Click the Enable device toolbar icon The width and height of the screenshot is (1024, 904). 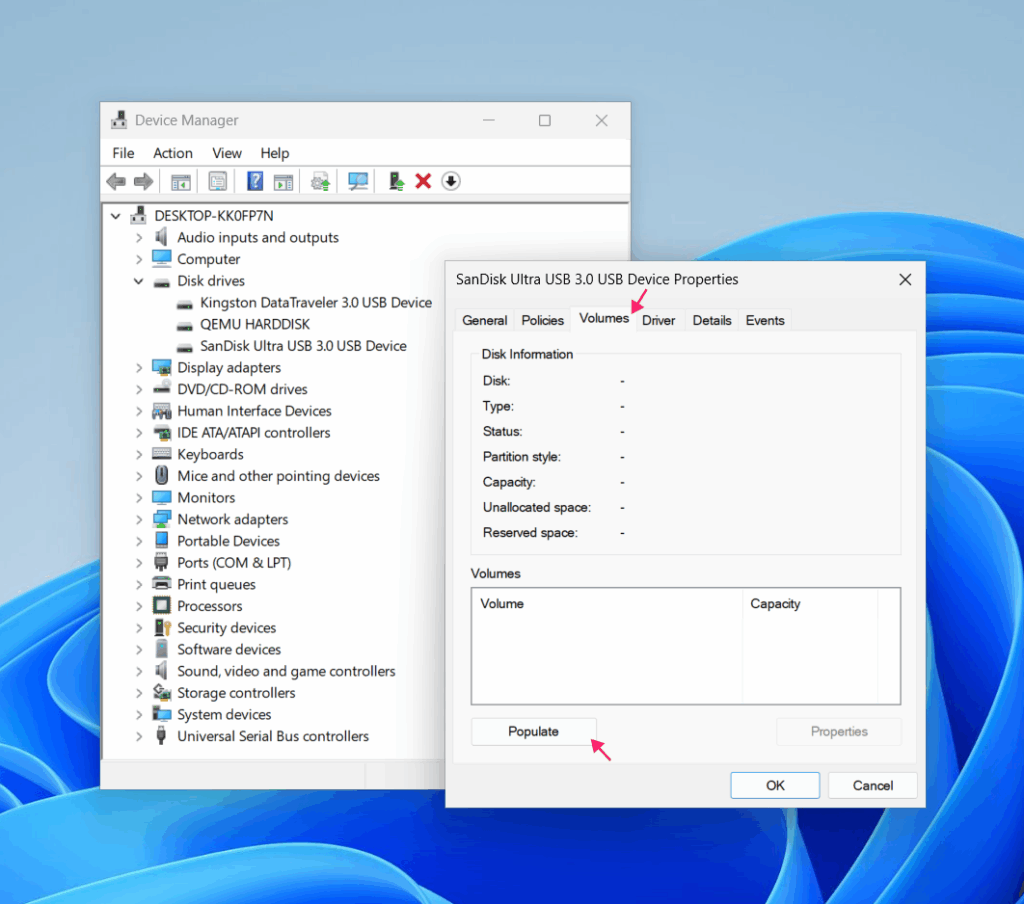[x=396, y=181]
